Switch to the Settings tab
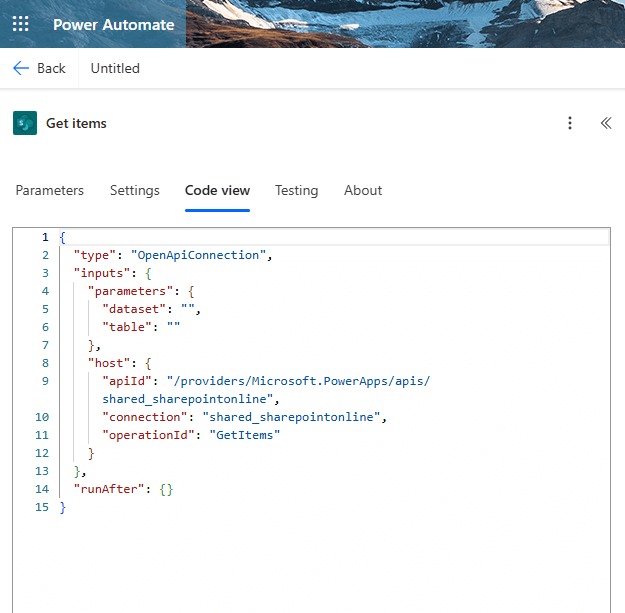Viewport: 625px width, 613px height. point(135,191)
